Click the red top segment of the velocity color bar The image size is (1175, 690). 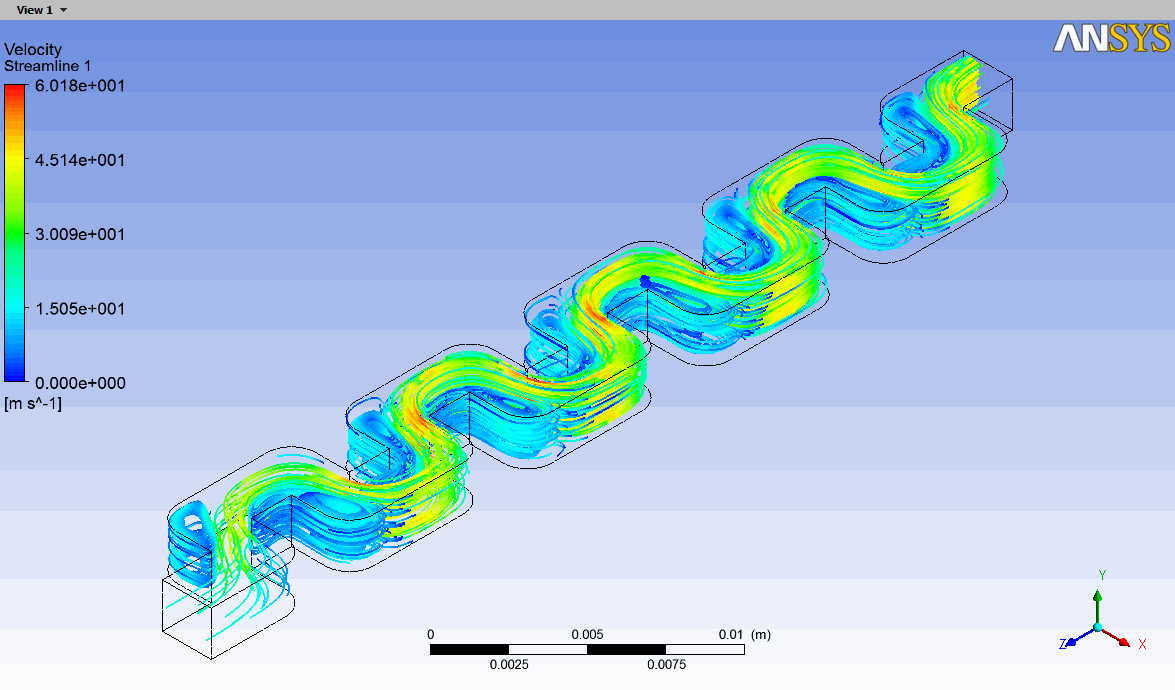14,90
